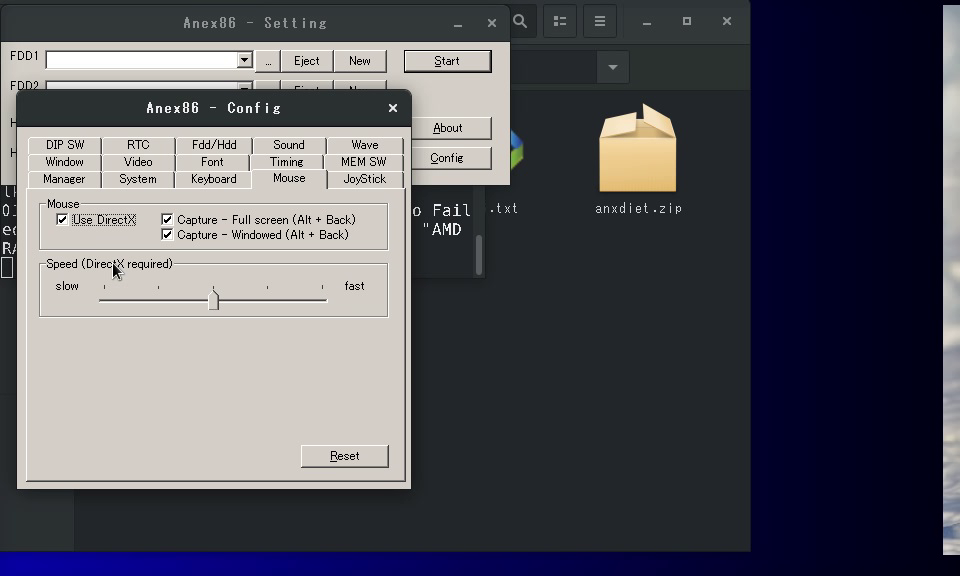
Task: Toggle Capture - Full screen checkbox
Action: [x=167, y=220]
